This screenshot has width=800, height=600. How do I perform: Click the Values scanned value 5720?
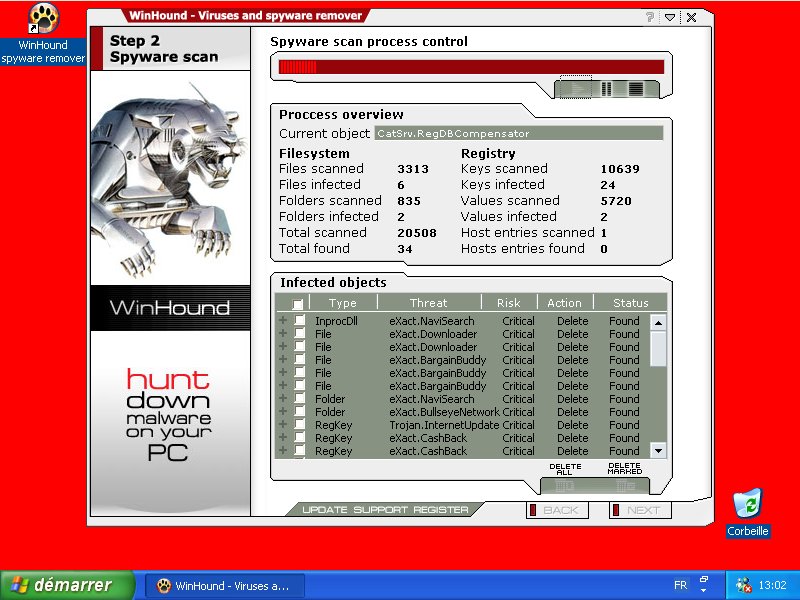(x=616, y=201)
